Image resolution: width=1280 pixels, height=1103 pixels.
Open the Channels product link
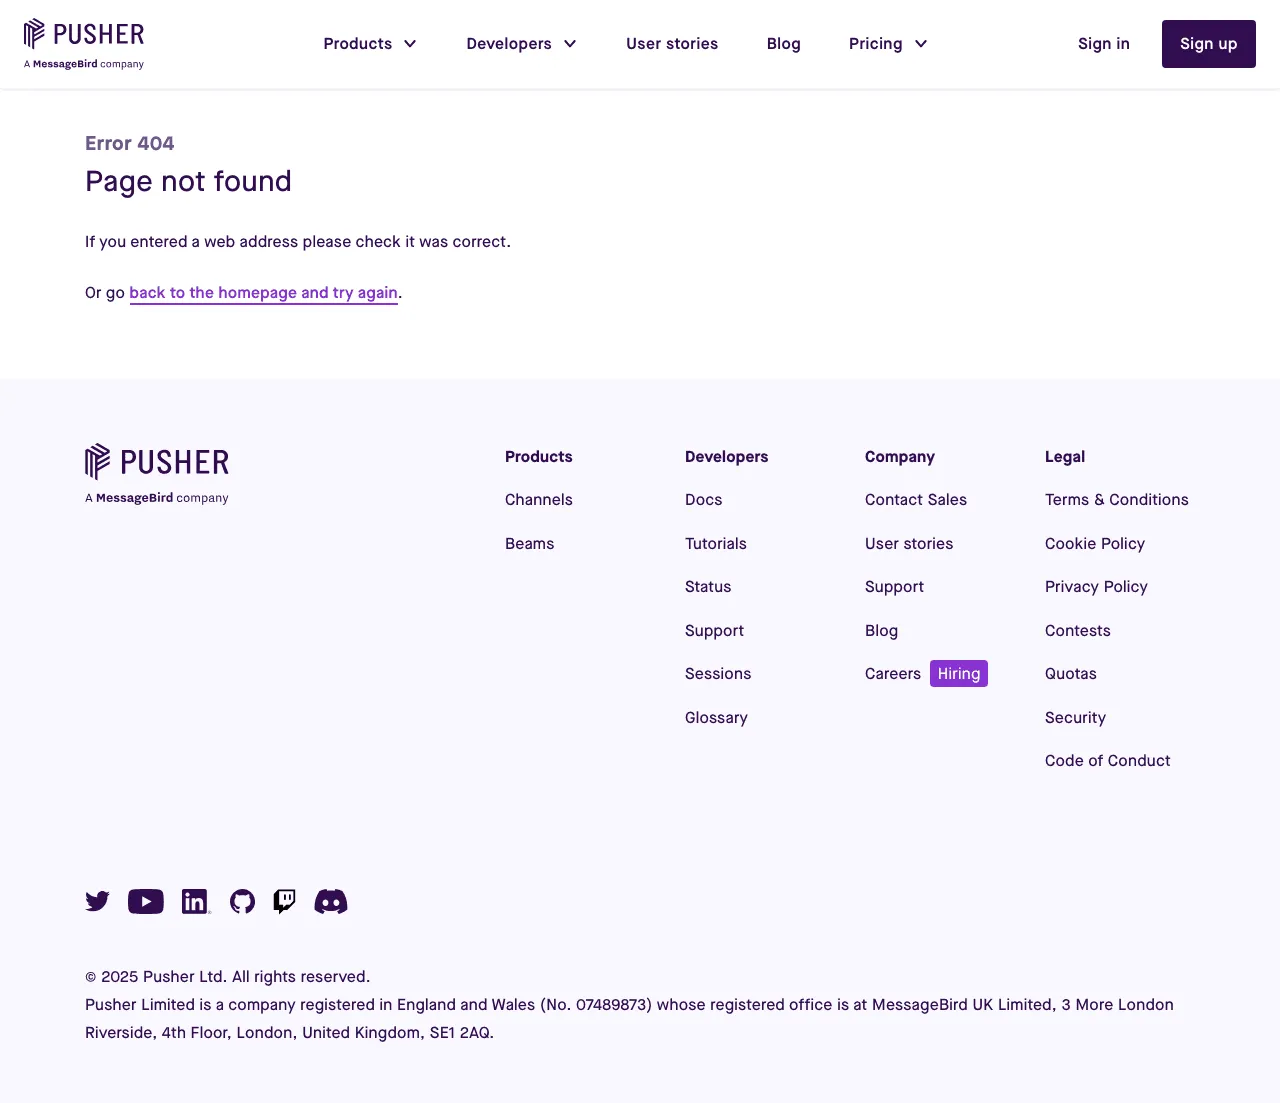click(538, 499)
